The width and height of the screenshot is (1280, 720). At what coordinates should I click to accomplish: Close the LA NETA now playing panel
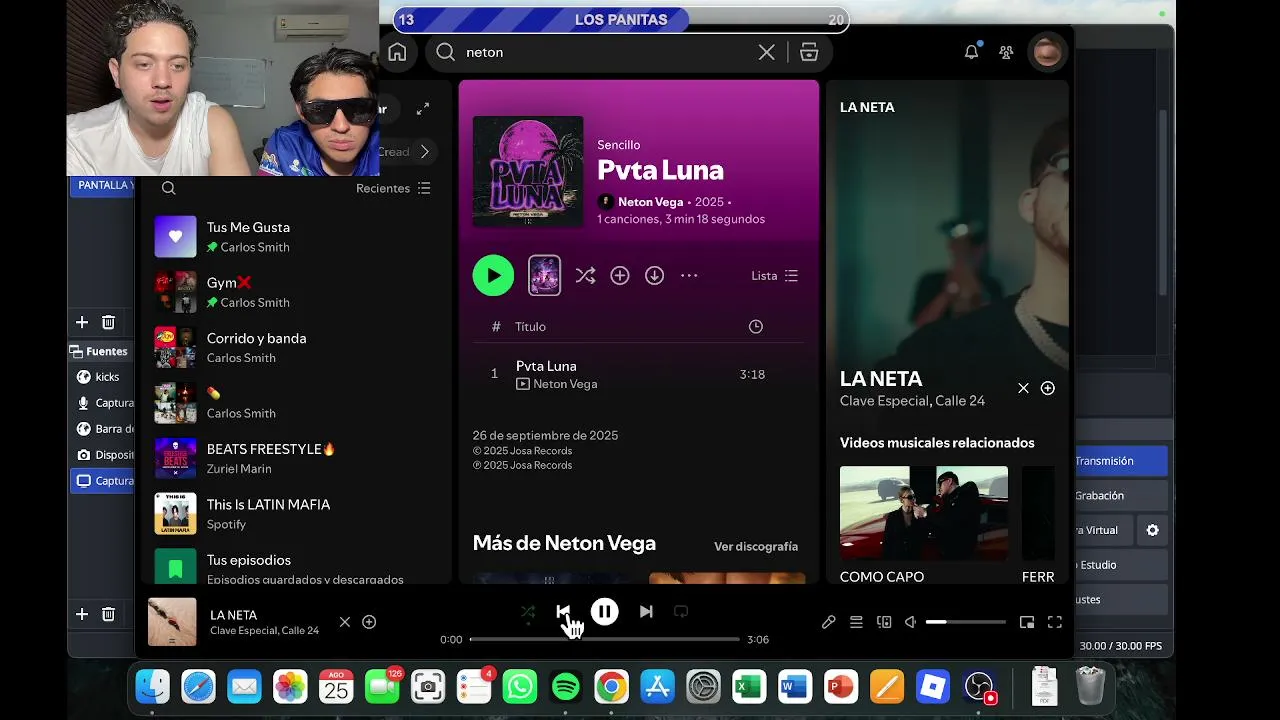[x=1023, y=388]
